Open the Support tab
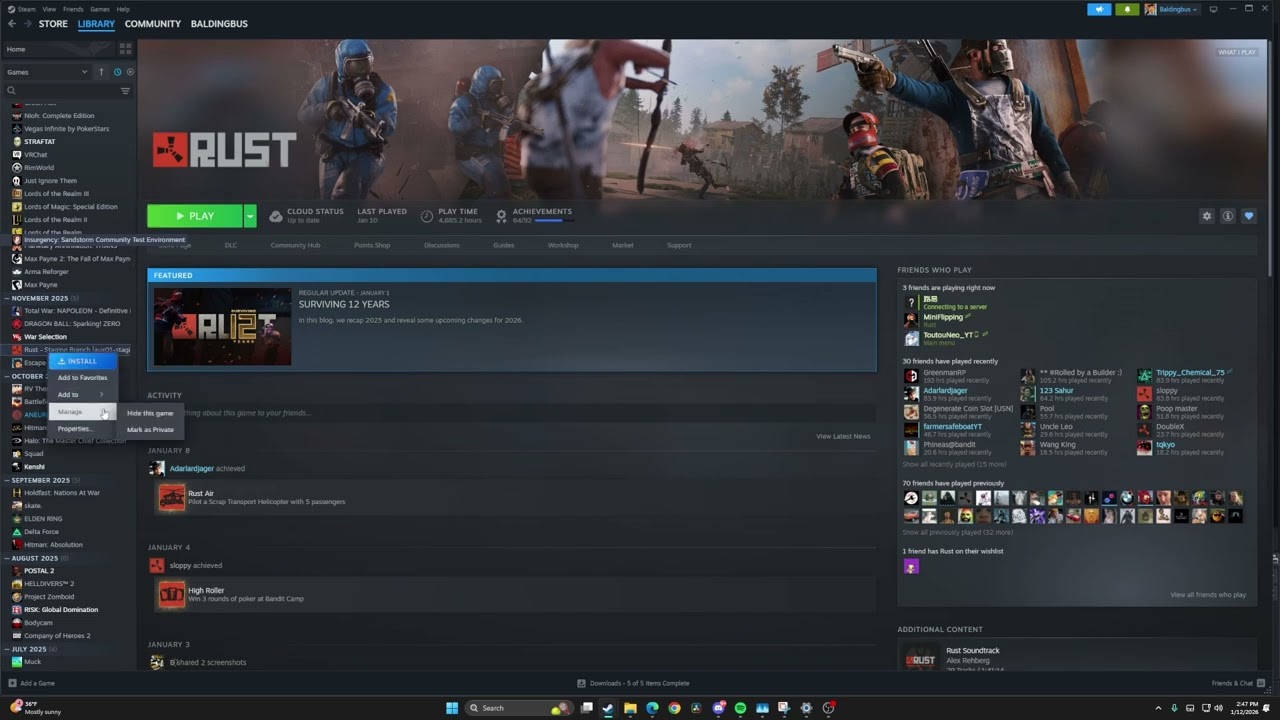 coord(679,245)
